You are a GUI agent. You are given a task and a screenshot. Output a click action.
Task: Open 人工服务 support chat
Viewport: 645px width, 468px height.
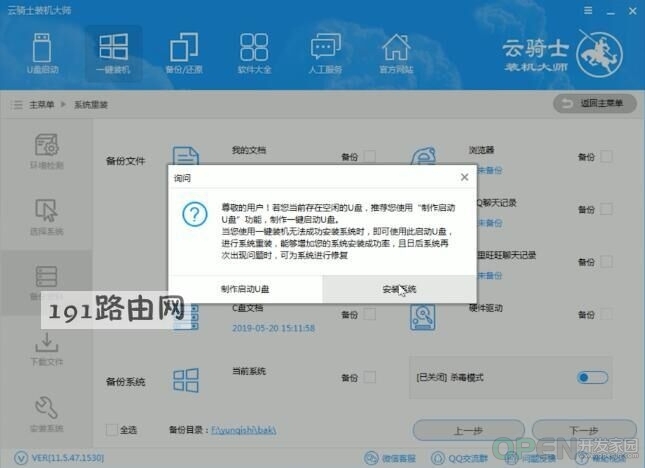coord(325,53)
